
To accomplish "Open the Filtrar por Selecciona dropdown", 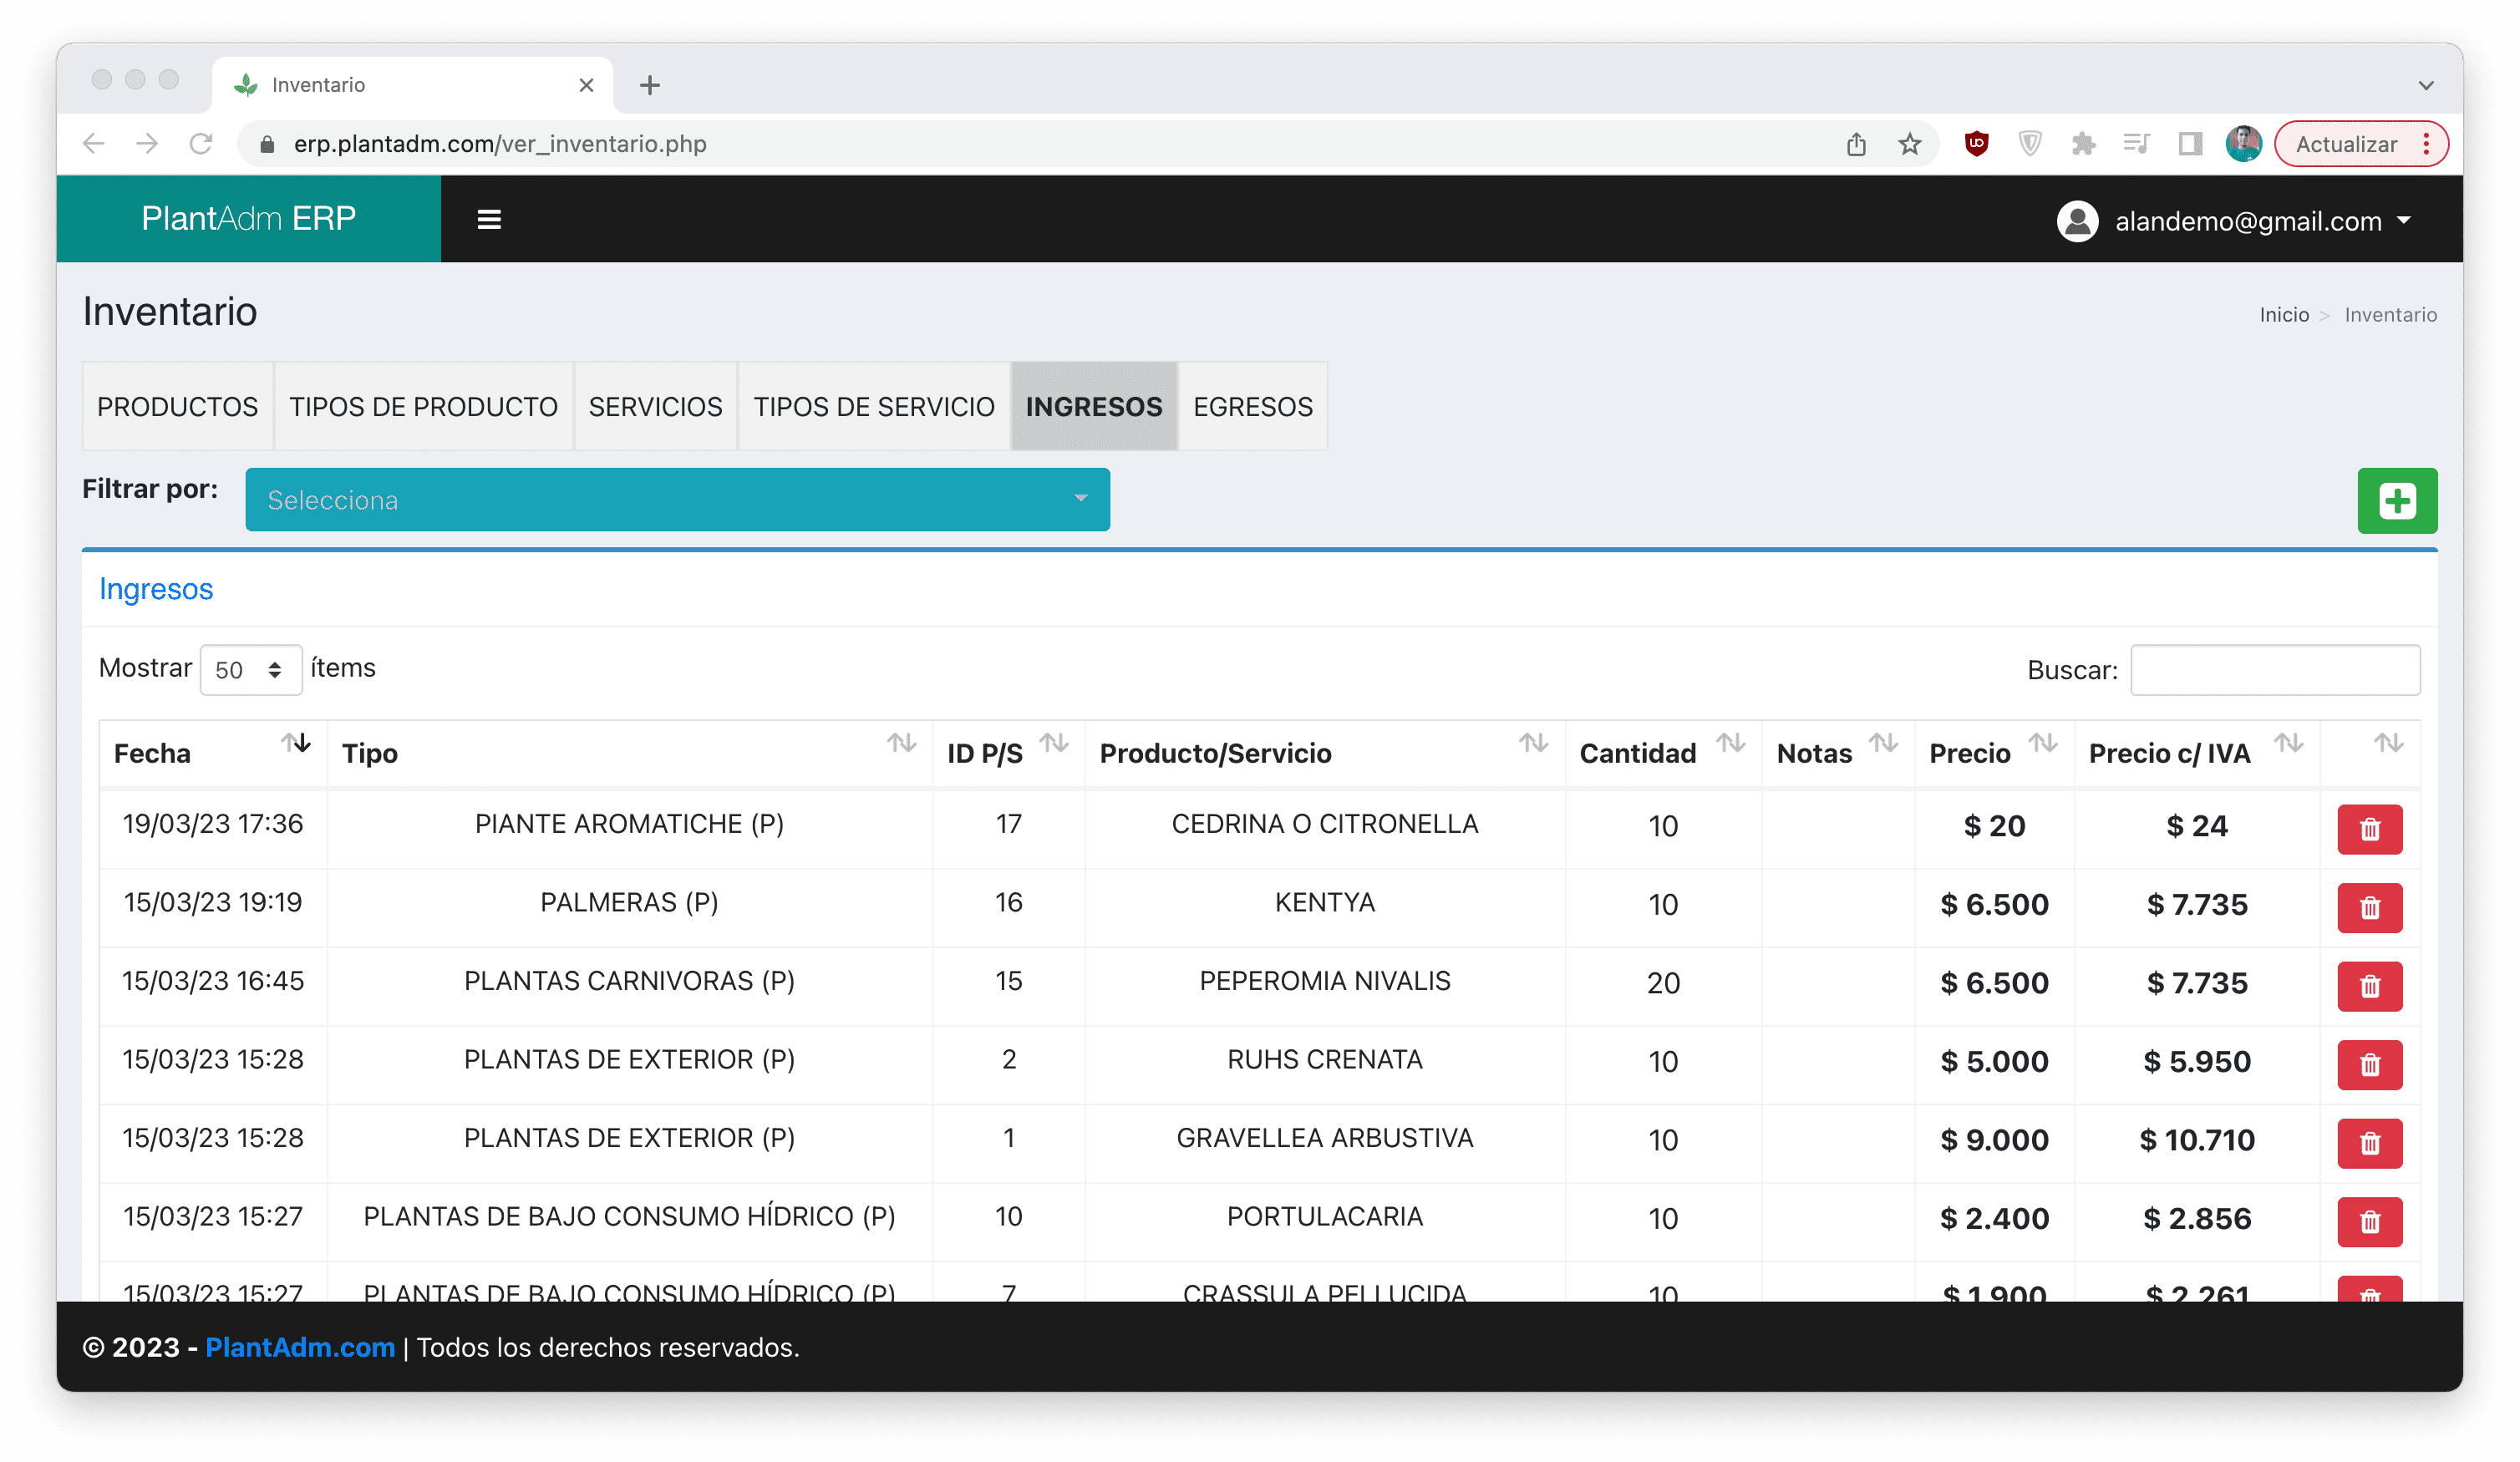I will coord(677,499).
